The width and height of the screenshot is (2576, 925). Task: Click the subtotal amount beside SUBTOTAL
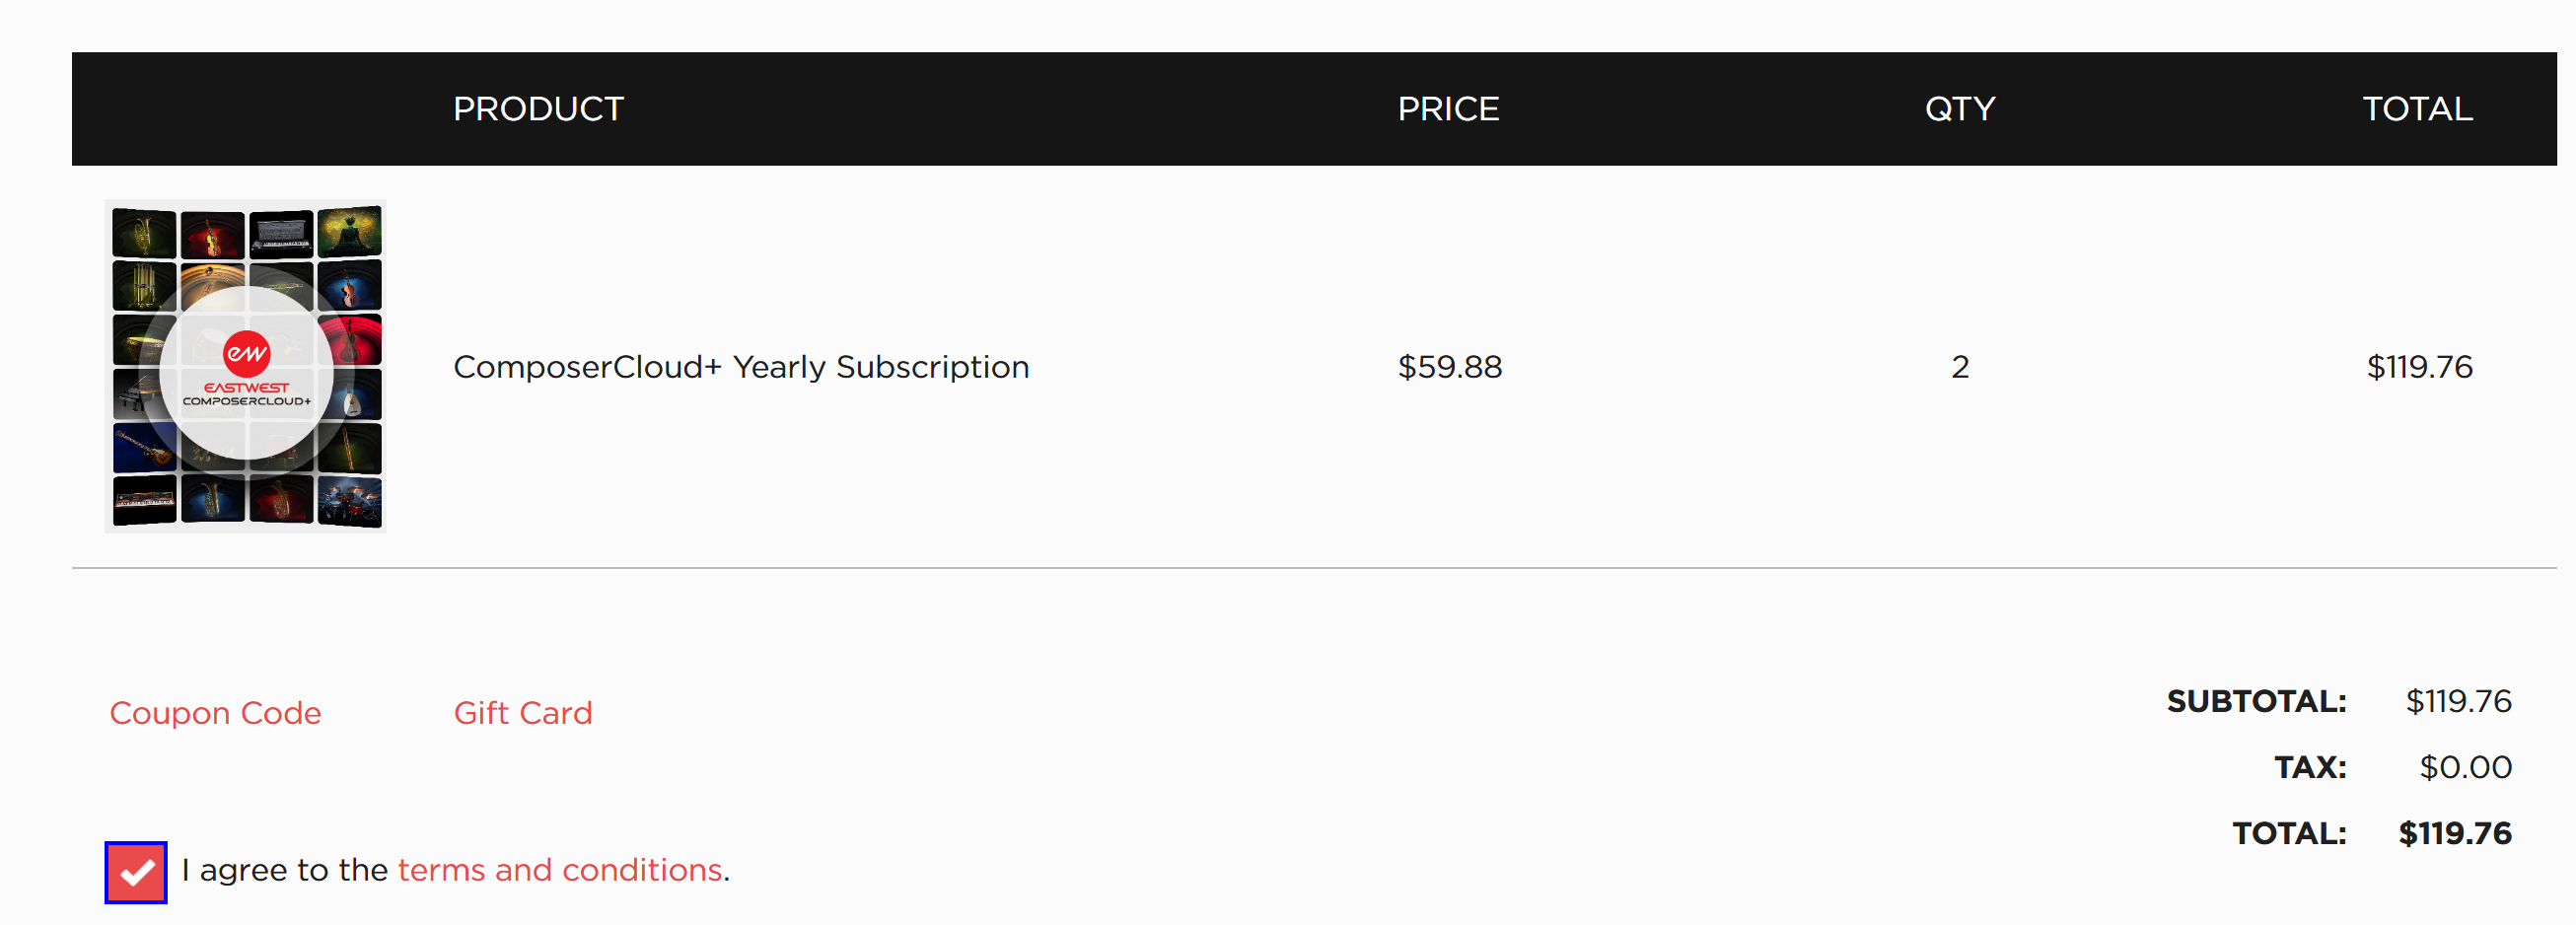[x=2457, y=701]
